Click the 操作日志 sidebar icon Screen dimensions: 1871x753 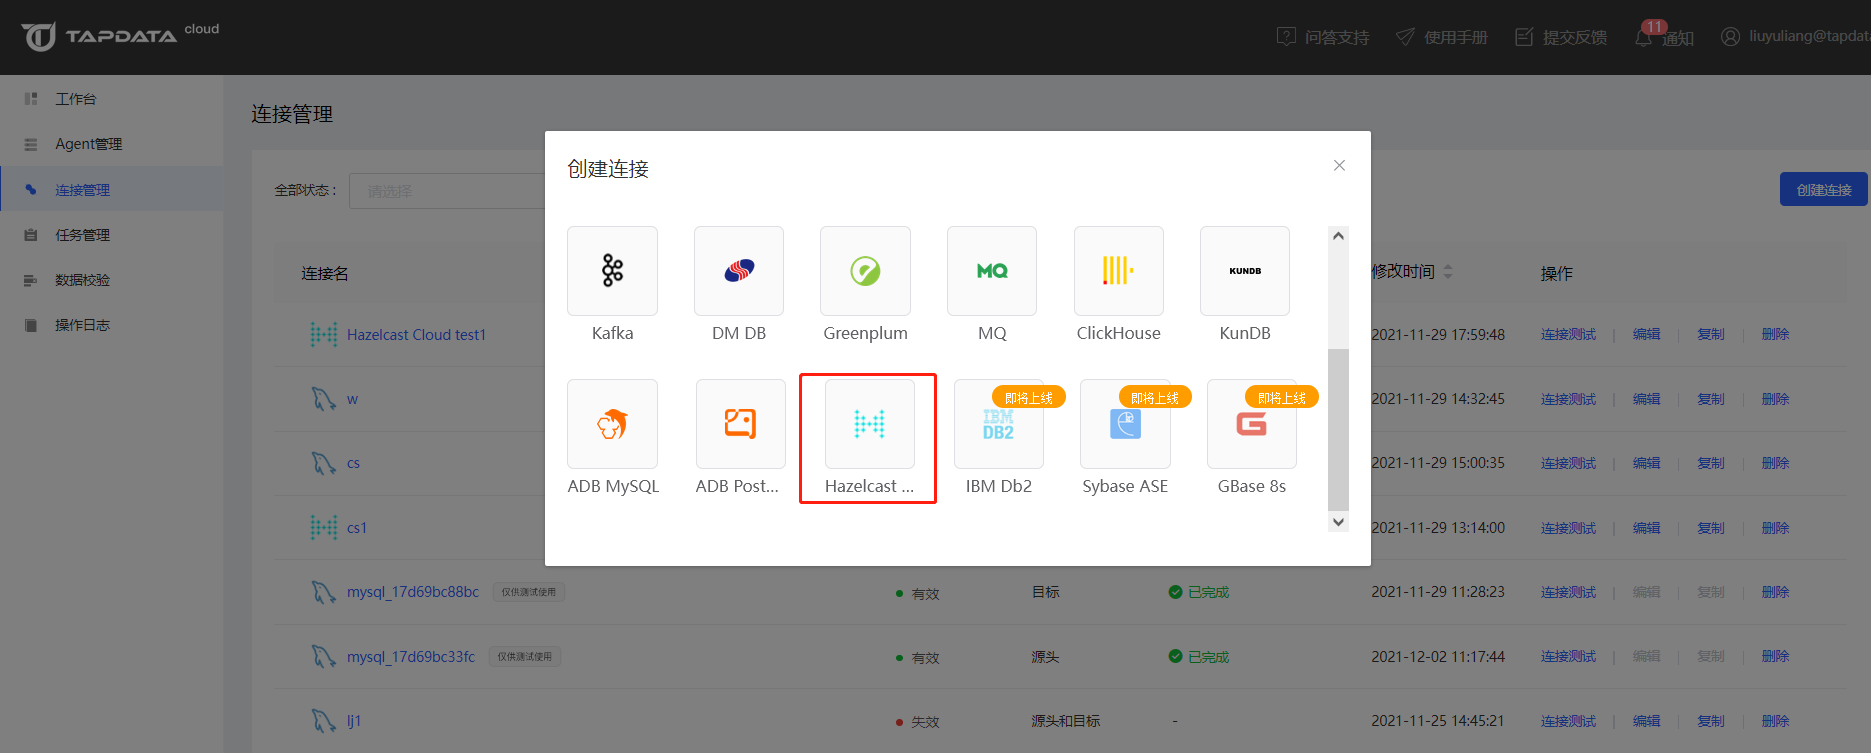click(x=31, y=325)
